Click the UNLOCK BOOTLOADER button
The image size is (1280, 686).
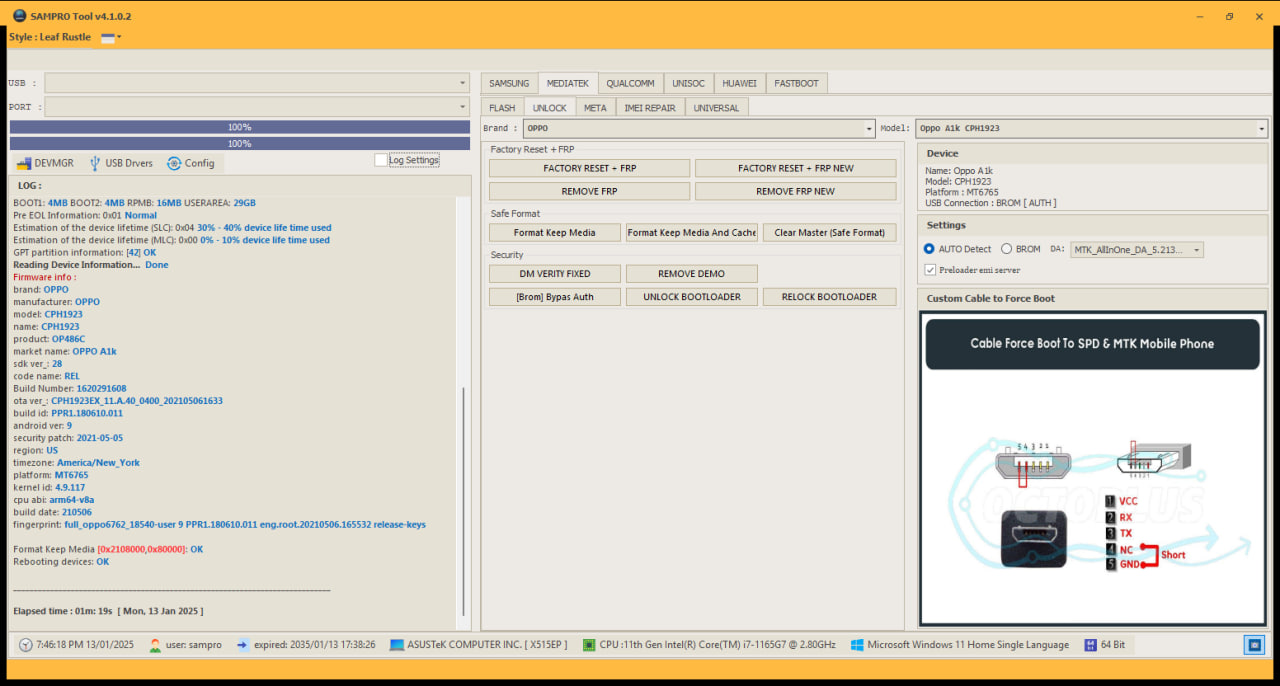[x=692, y=297]
